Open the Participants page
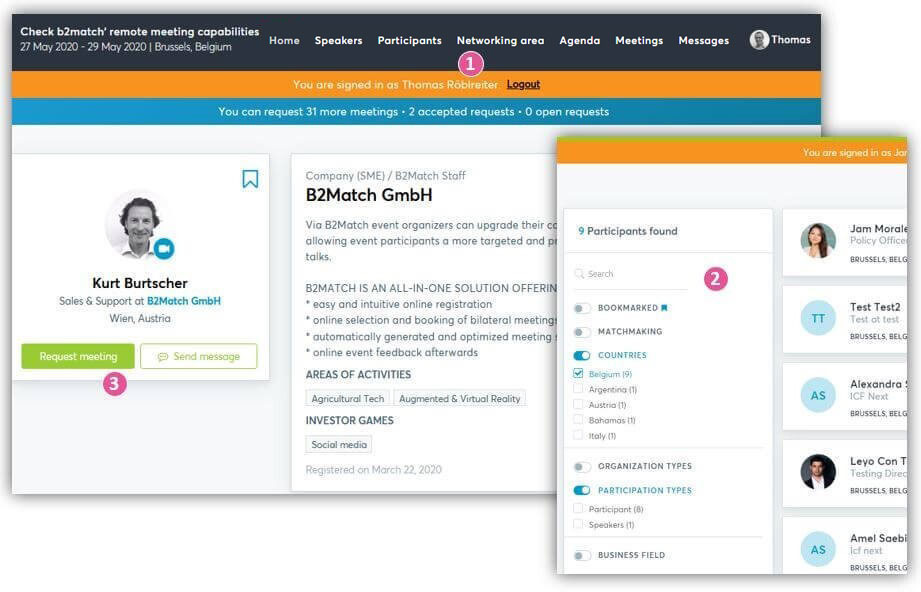The image size is (921, 592). click(x=409, y=41)
